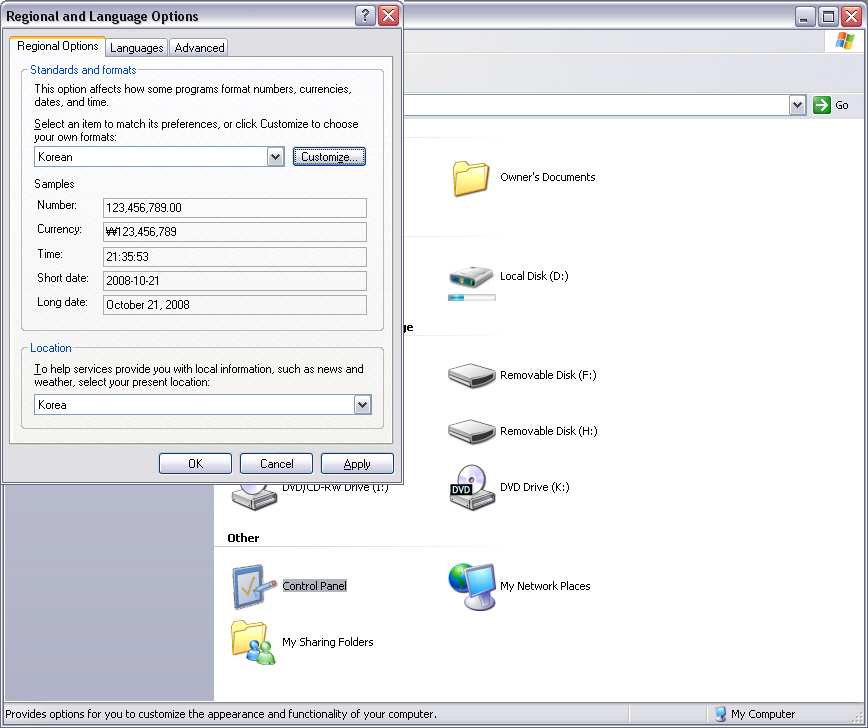Click the Currency sample field
Screen dimensions: 868x728
(235, 232)
